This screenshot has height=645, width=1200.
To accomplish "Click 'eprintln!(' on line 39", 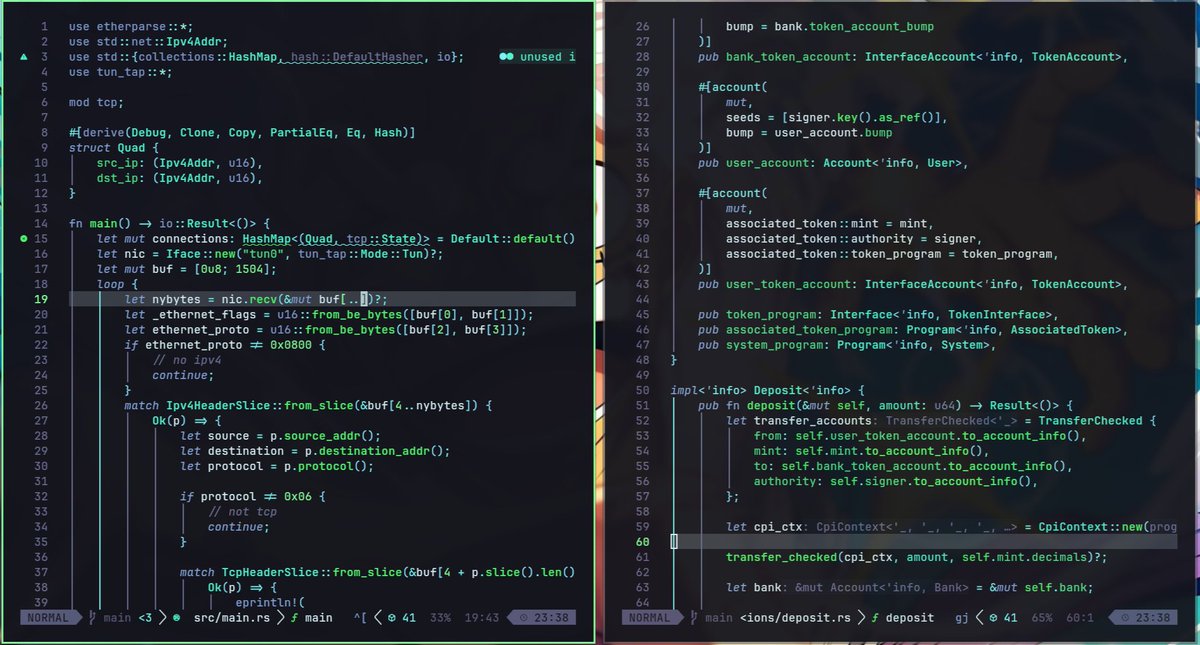I will (270, 602).
